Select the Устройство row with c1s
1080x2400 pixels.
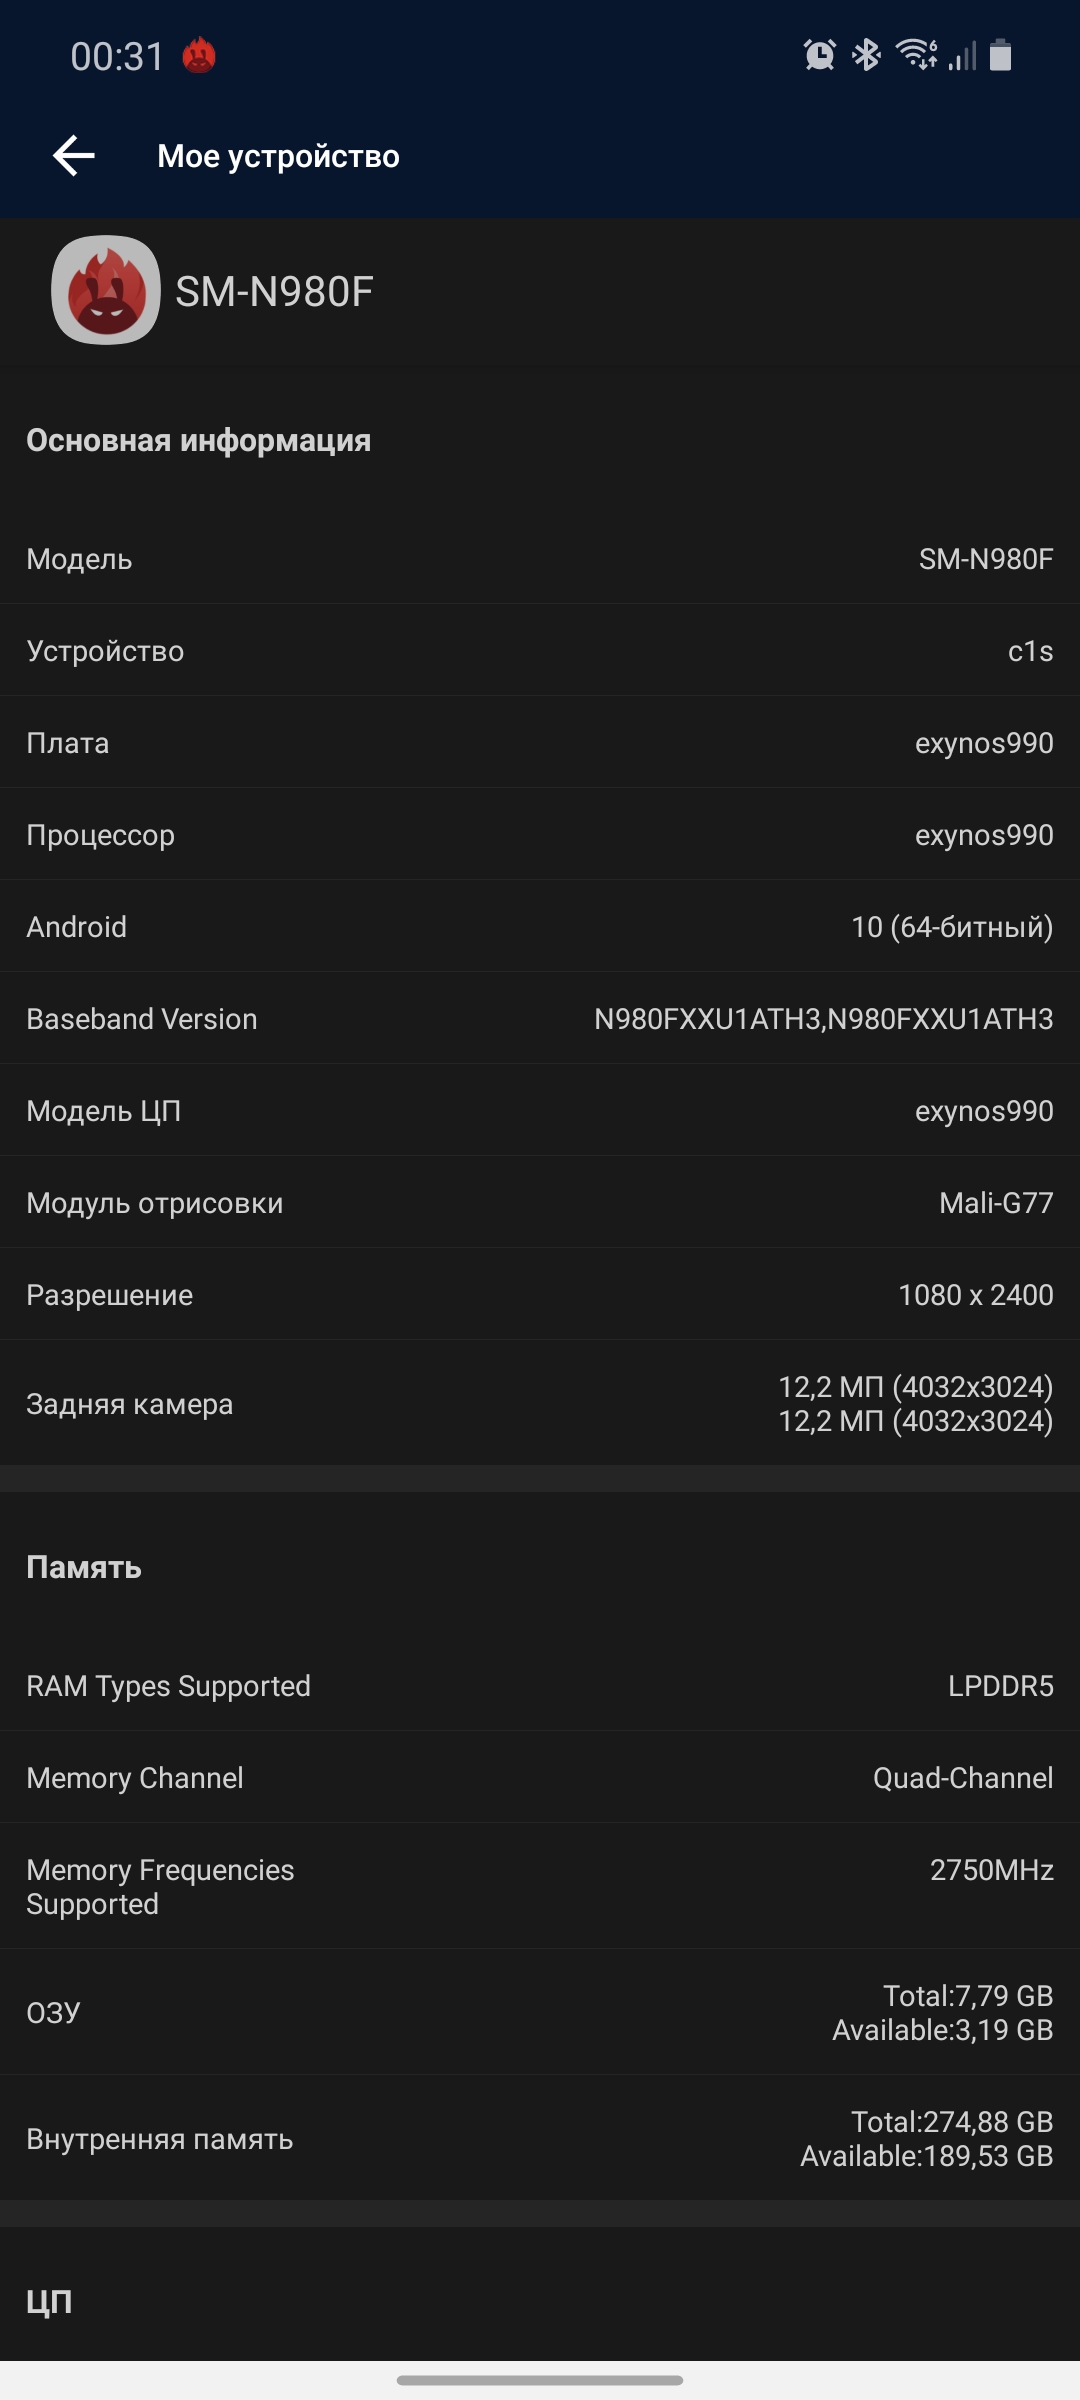coord(540,651)
